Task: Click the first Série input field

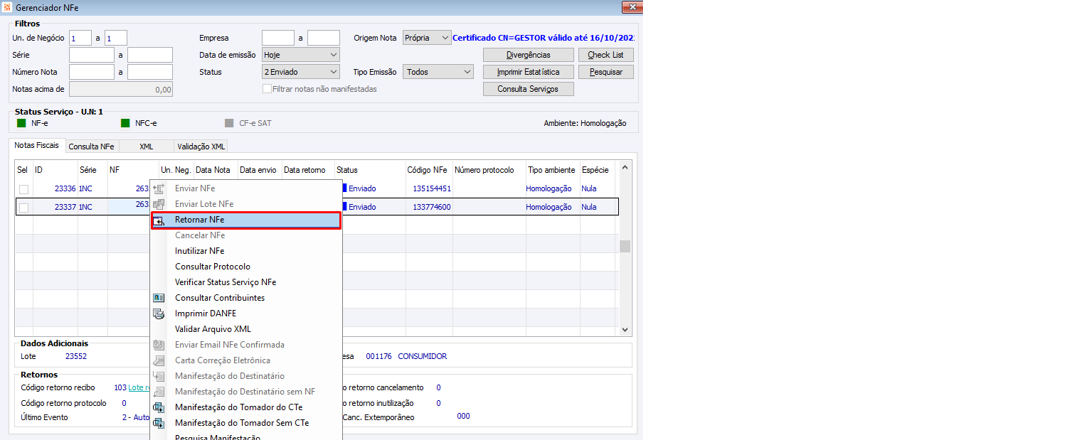Action: click(92, 54)
